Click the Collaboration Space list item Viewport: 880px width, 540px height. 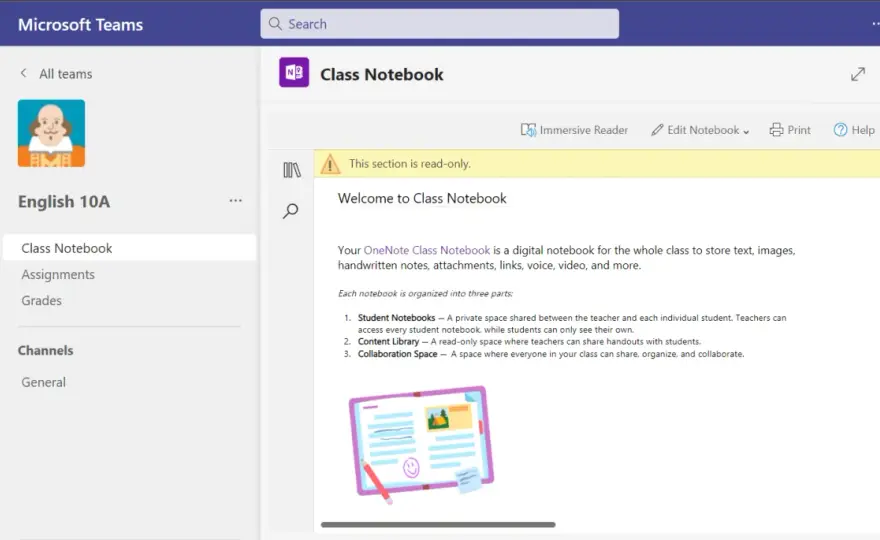[544, 354]
